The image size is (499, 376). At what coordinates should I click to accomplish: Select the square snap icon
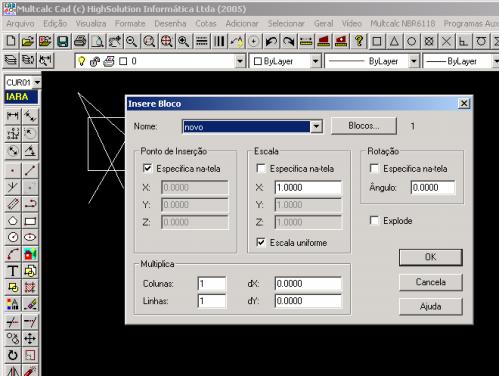click(377, 41)
